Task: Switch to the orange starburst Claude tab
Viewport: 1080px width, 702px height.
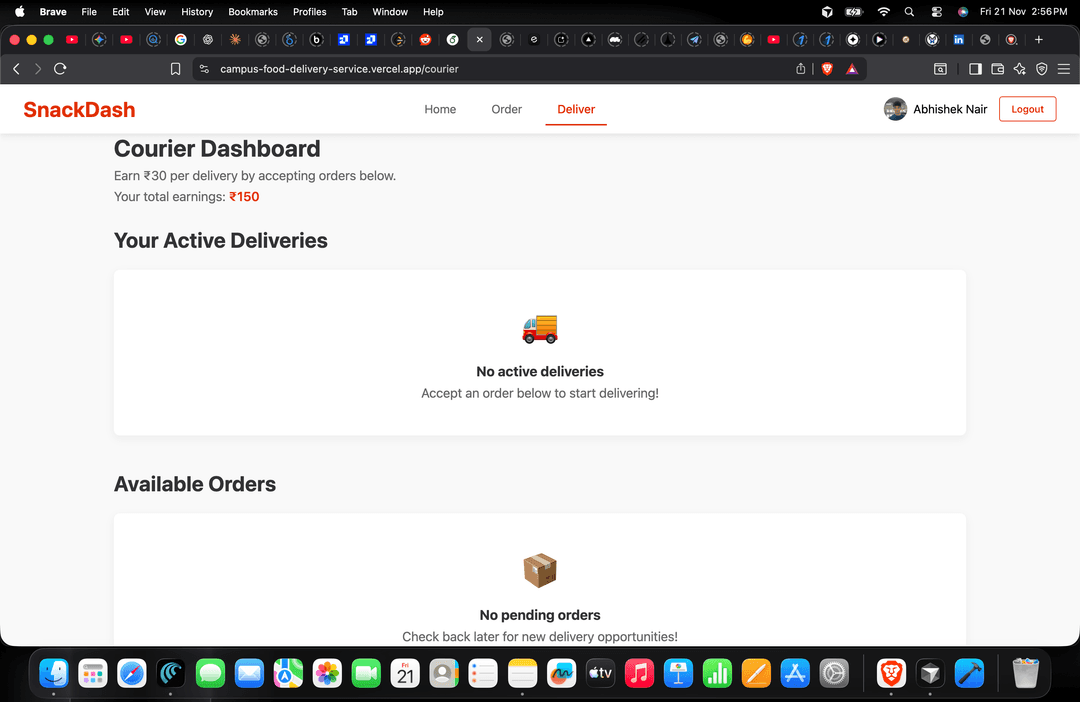Action: pyautogui.click(x=235, y=39)
